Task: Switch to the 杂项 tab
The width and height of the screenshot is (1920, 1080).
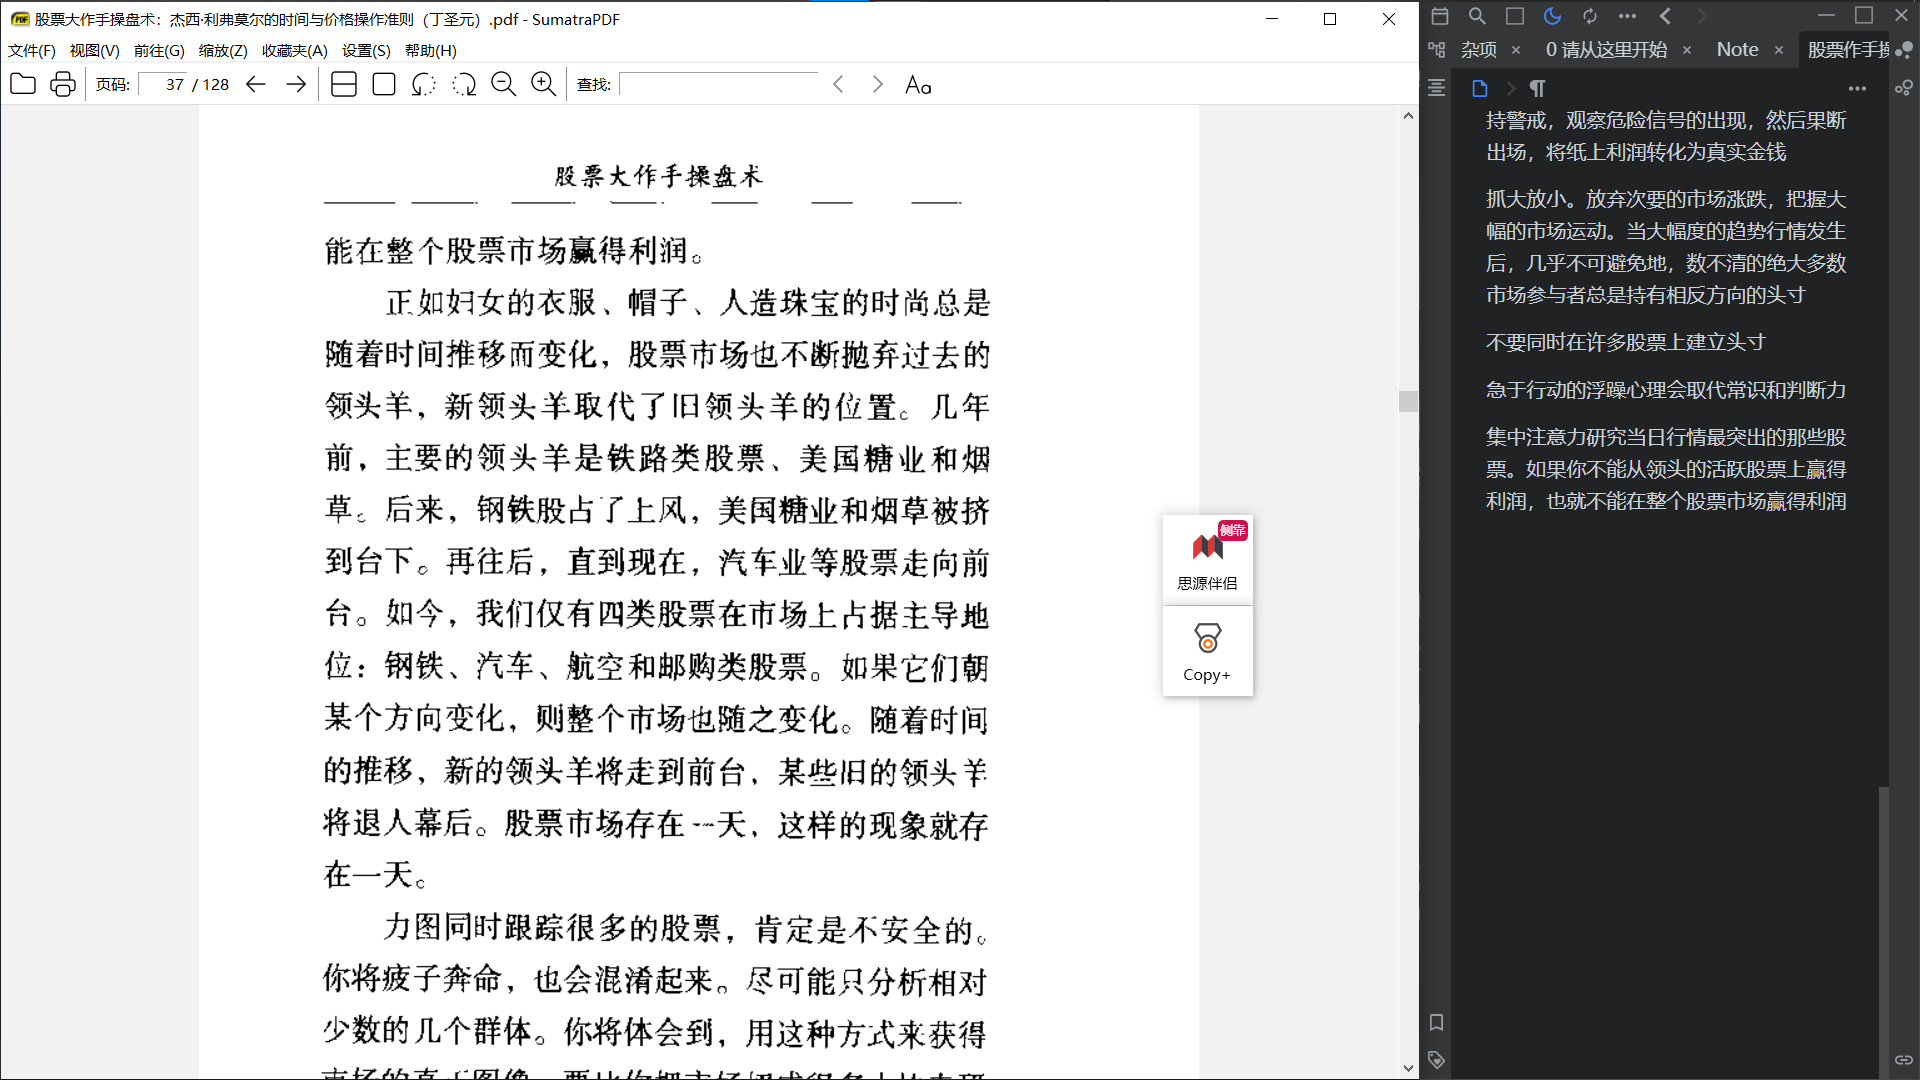Action: (x=1477, y=49)
